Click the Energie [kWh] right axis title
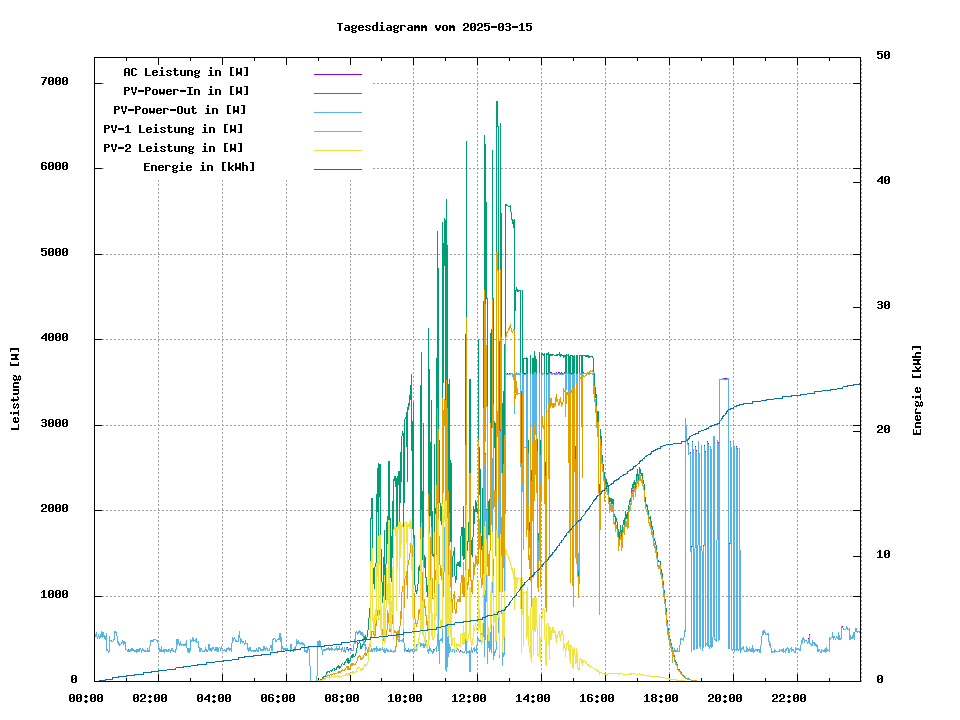The image size is (960, 720). 917,390
